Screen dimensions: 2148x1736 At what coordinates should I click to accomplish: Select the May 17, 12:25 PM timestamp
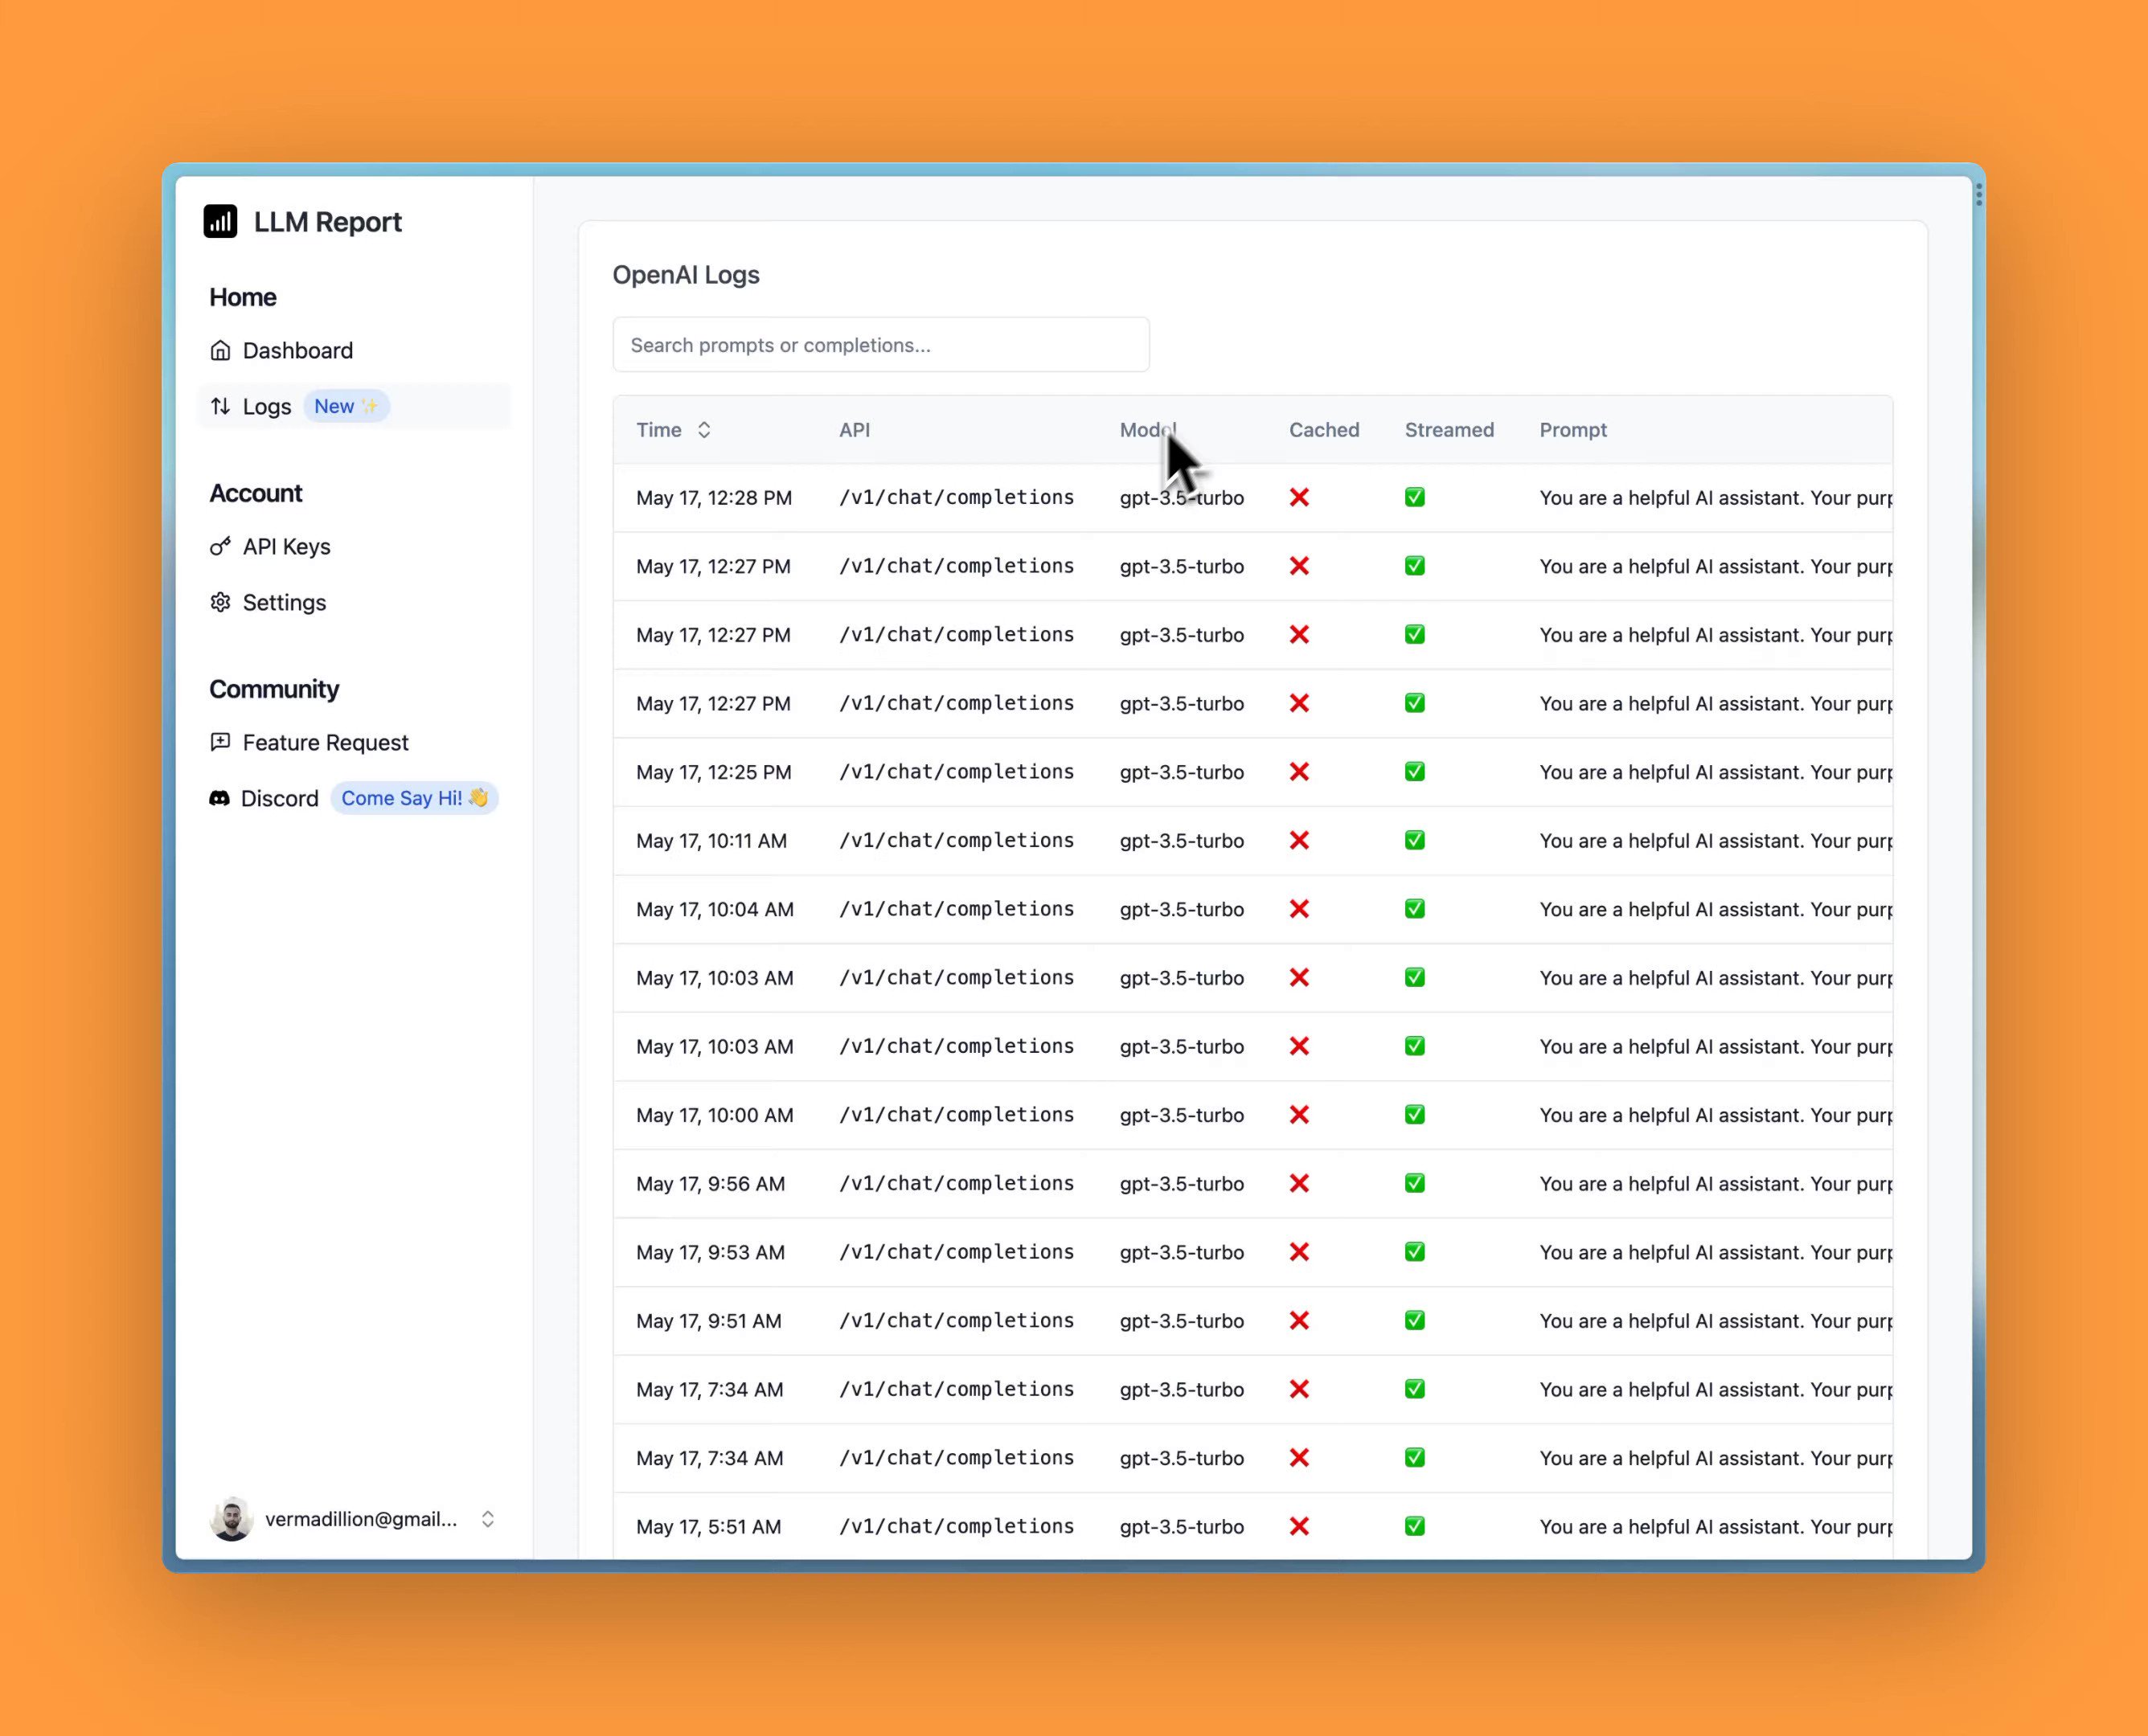point(714,772)
